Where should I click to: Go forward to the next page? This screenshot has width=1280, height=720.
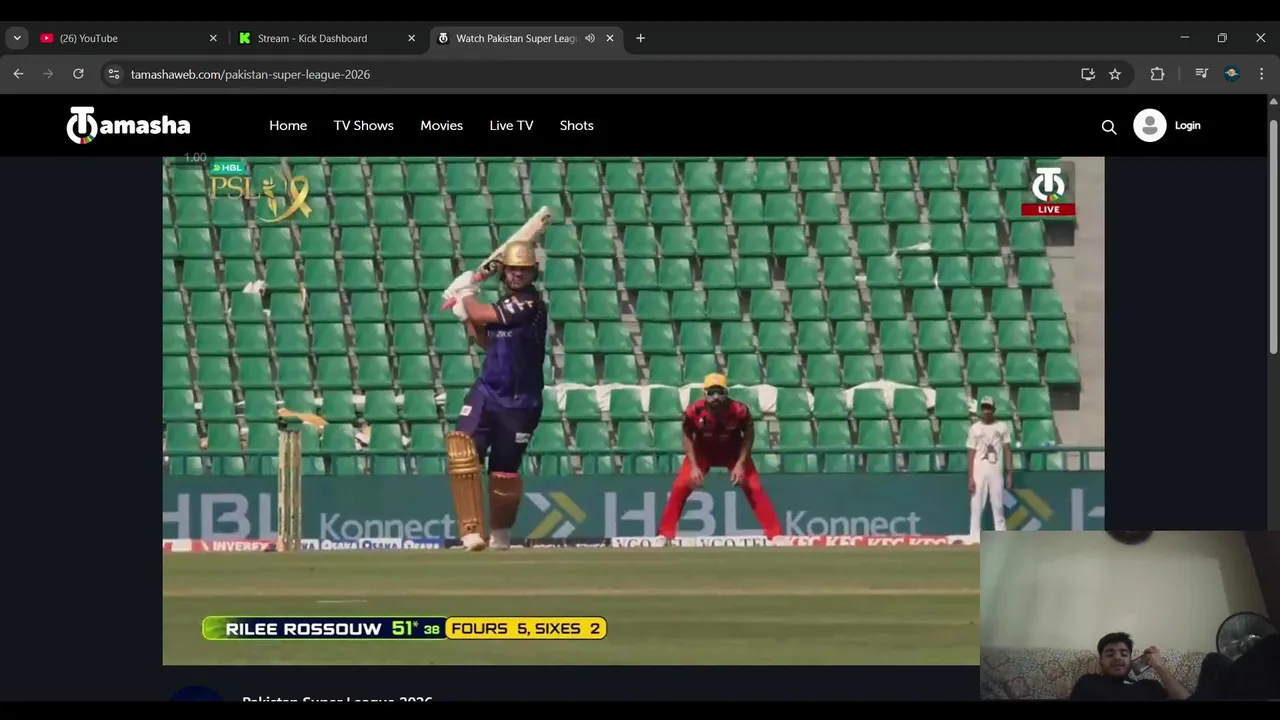pyautogui.click(x=48, y=74)
